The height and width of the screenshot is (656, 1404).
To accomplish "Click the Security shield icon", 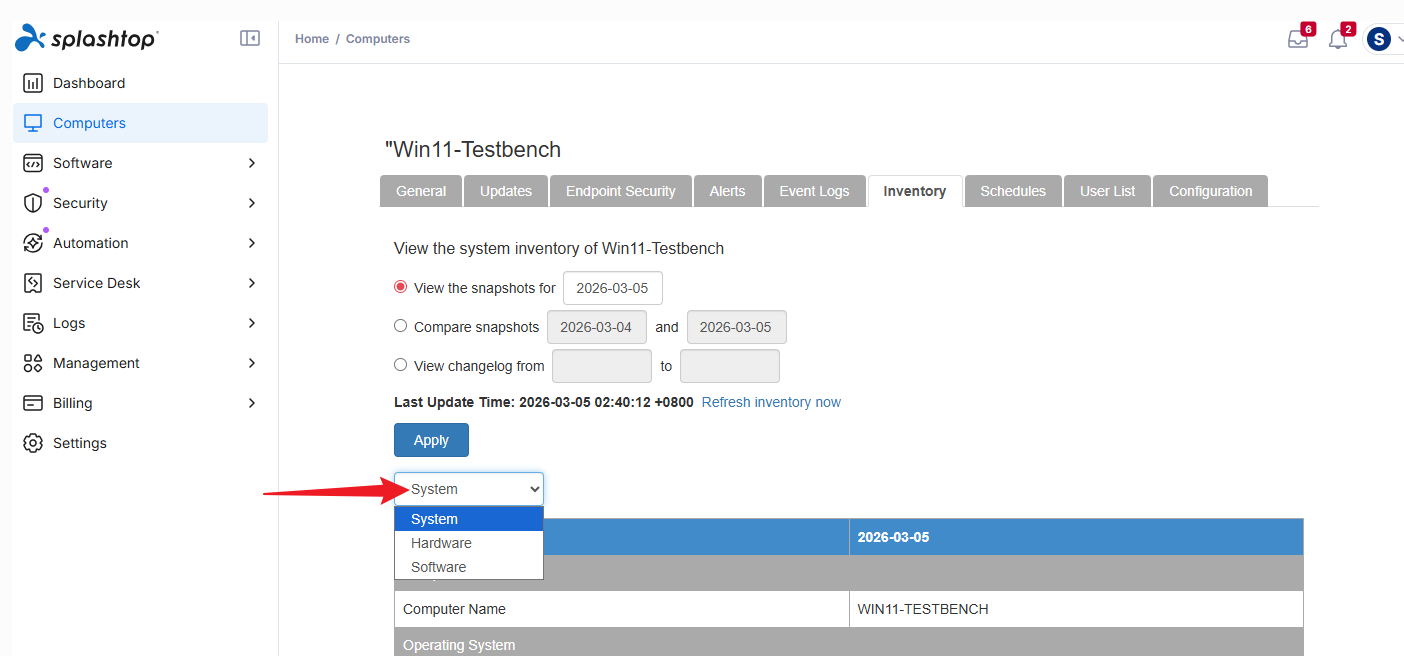I will pos(33,203).
